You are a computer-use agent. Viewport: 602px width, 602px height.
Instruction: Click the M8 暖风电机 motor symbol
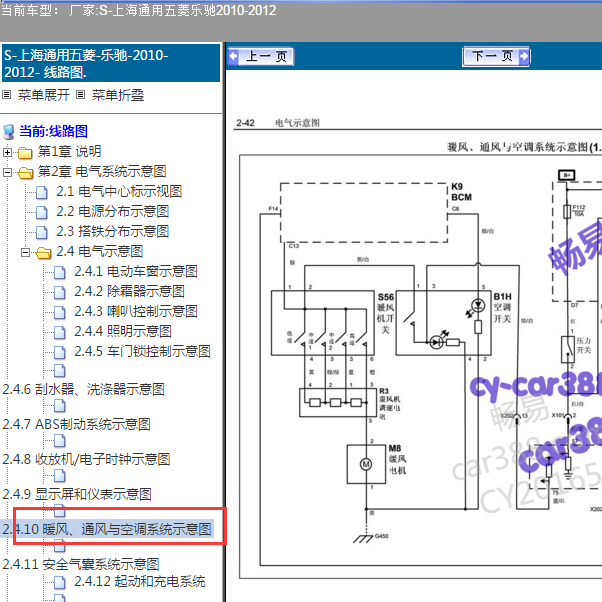point(366,465)
